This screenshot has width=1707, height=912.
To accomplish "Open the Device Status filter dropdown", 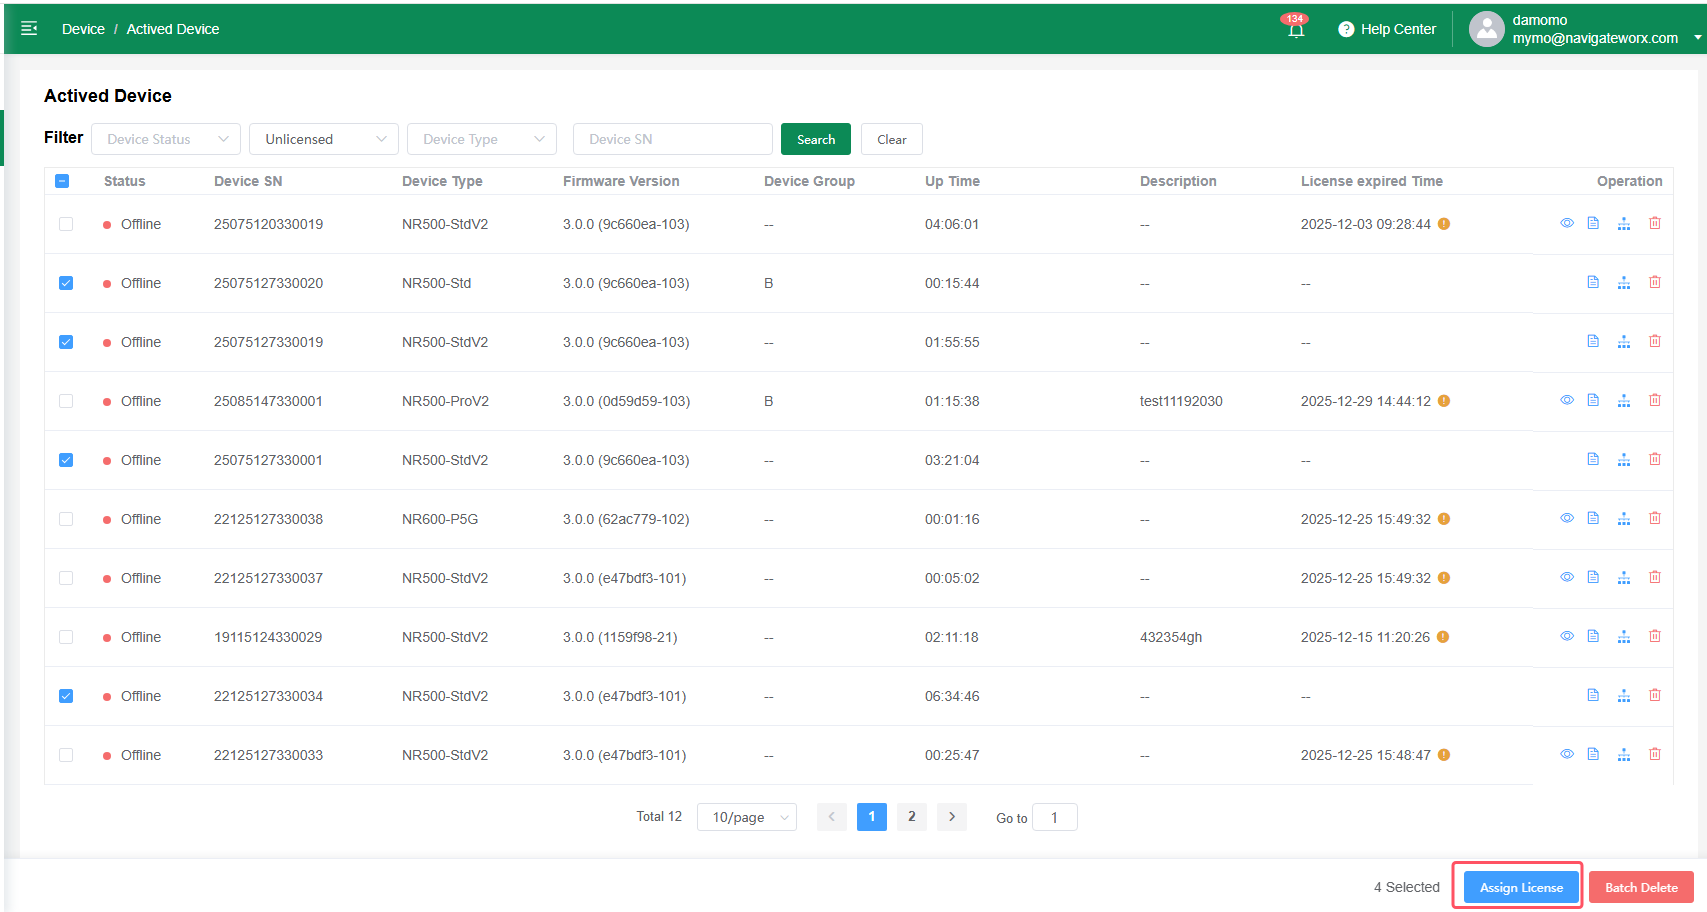I will click(x=166, y=139).
